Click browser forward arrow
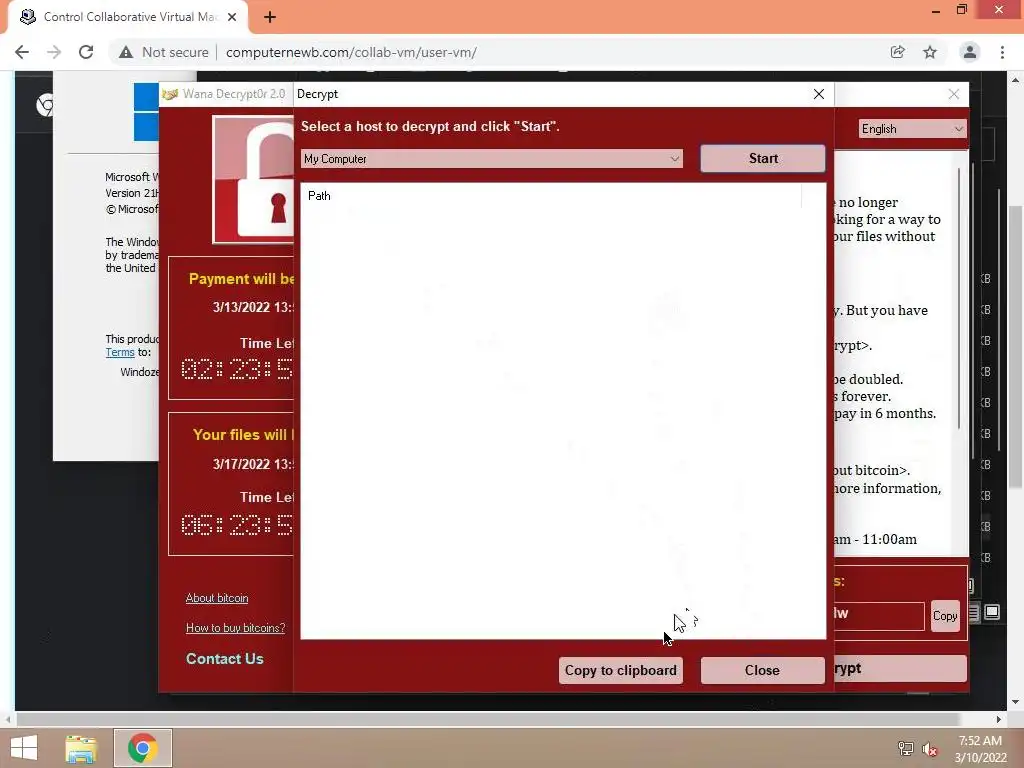Image resolution: width=1024 pixels, height=768 pixels. pyautogui.click(x=54, y=52)
